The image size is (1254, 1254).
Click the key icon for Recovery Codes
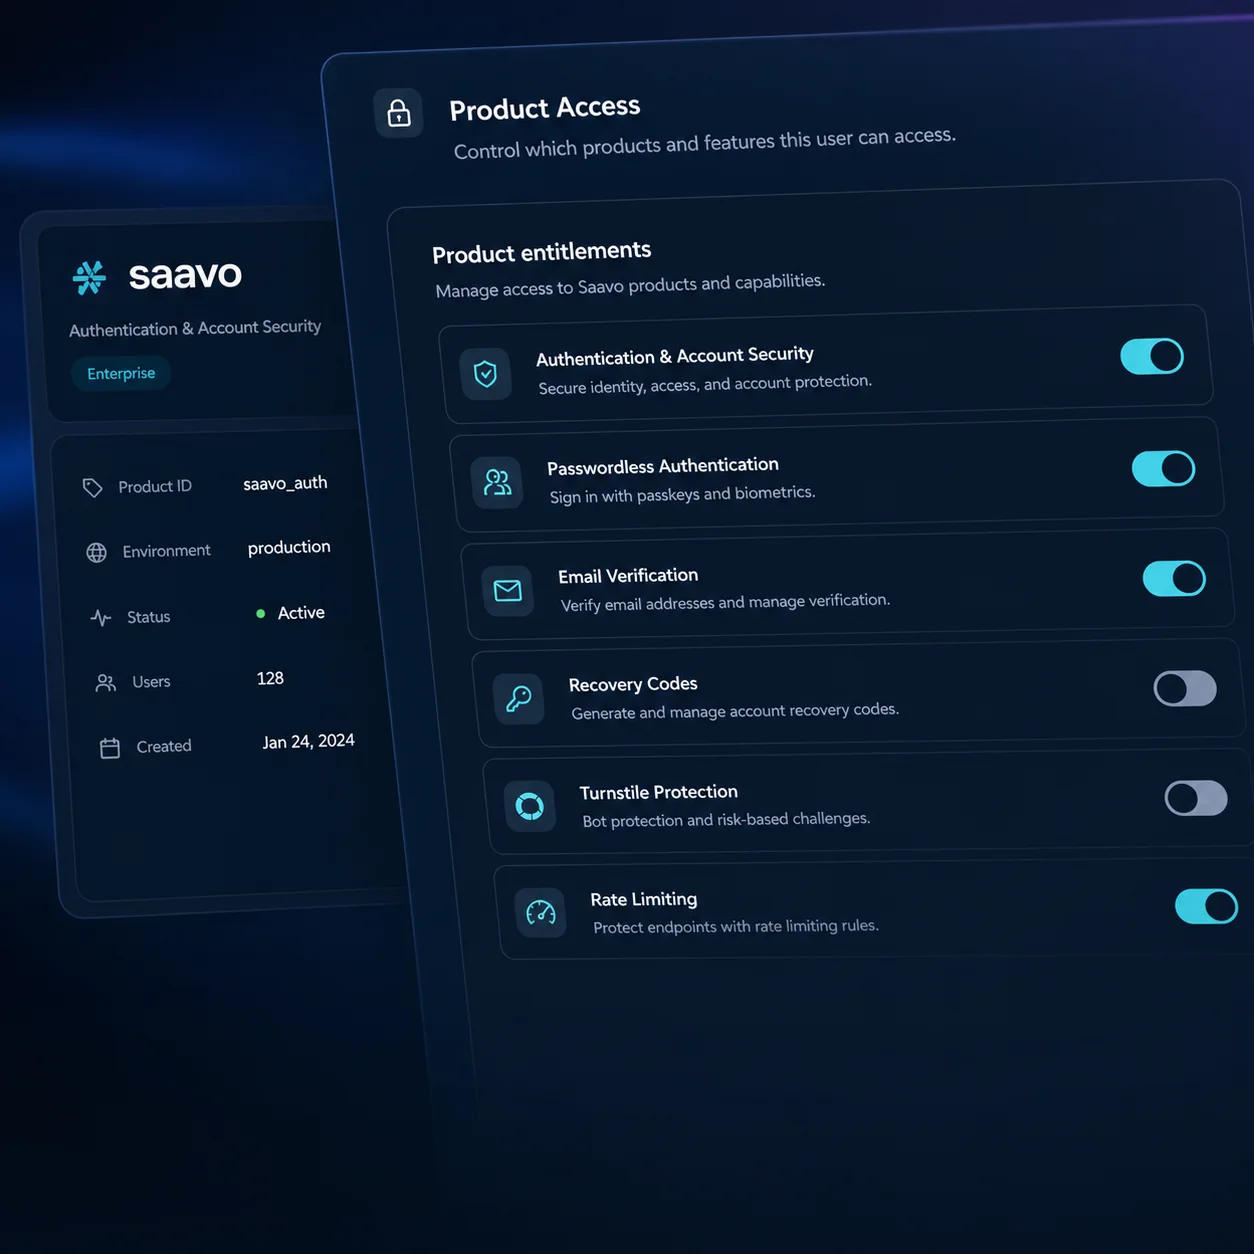click(x=519, y=698)
